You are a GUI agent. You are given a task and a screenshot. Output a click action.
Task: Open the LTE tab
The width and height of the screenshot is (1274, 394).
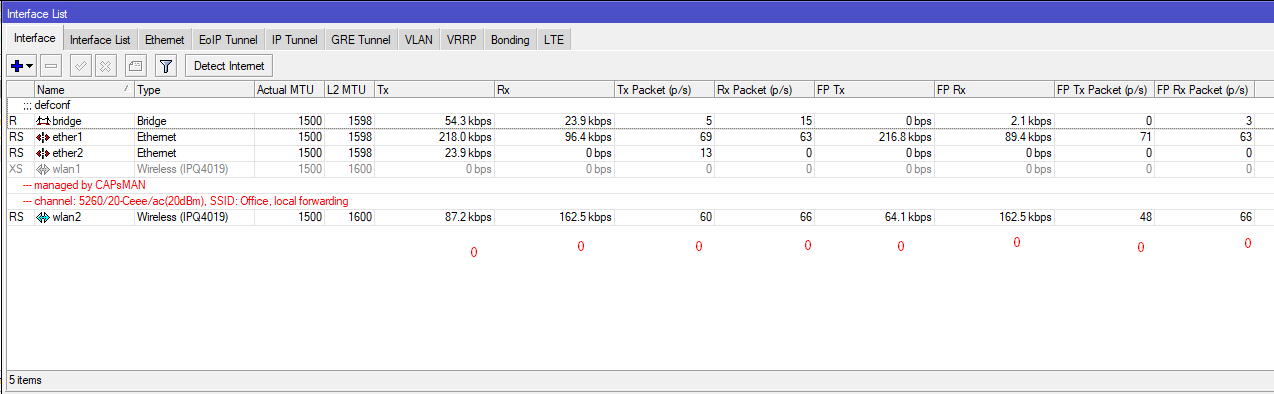click(553, 39)
